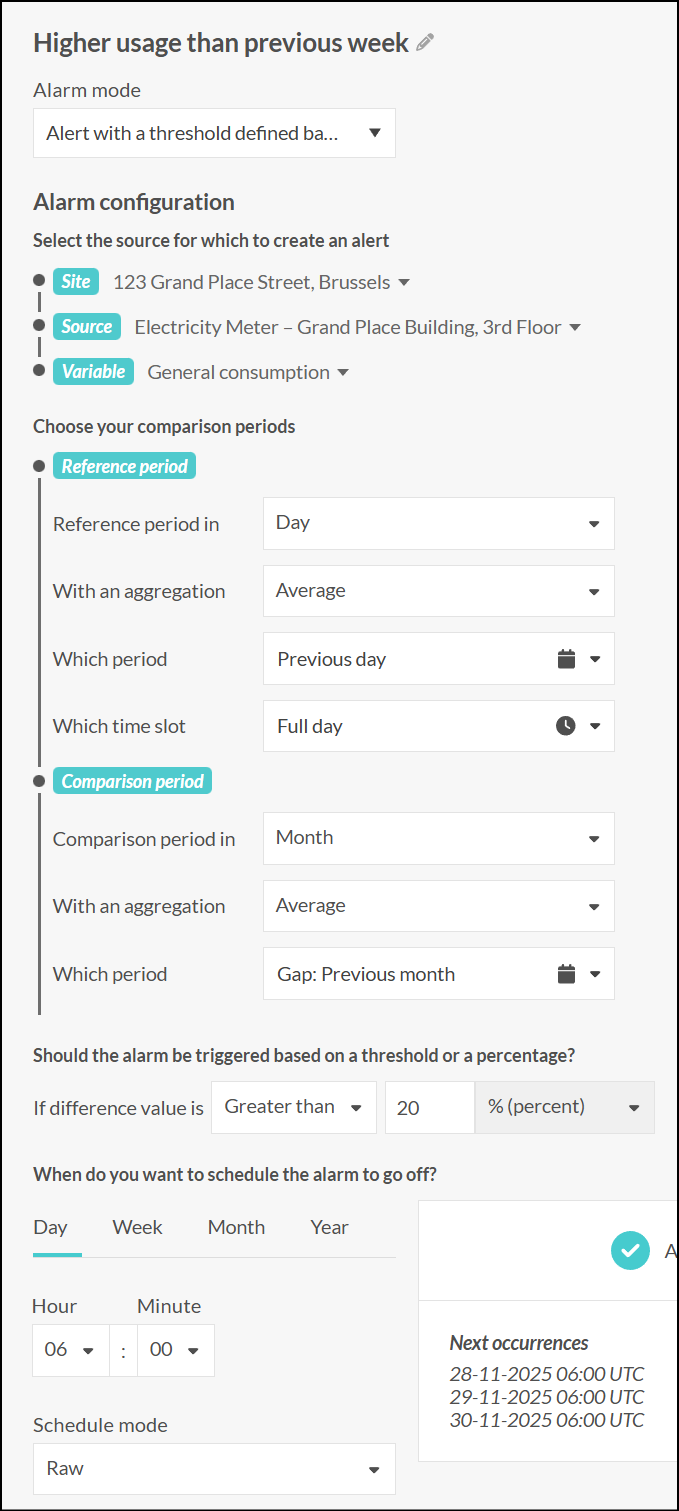Click calendar icon in Gap: Previous month field
Image resolution: width=679 pixels, height=1511 pixels.
click(x=566, y=974)
